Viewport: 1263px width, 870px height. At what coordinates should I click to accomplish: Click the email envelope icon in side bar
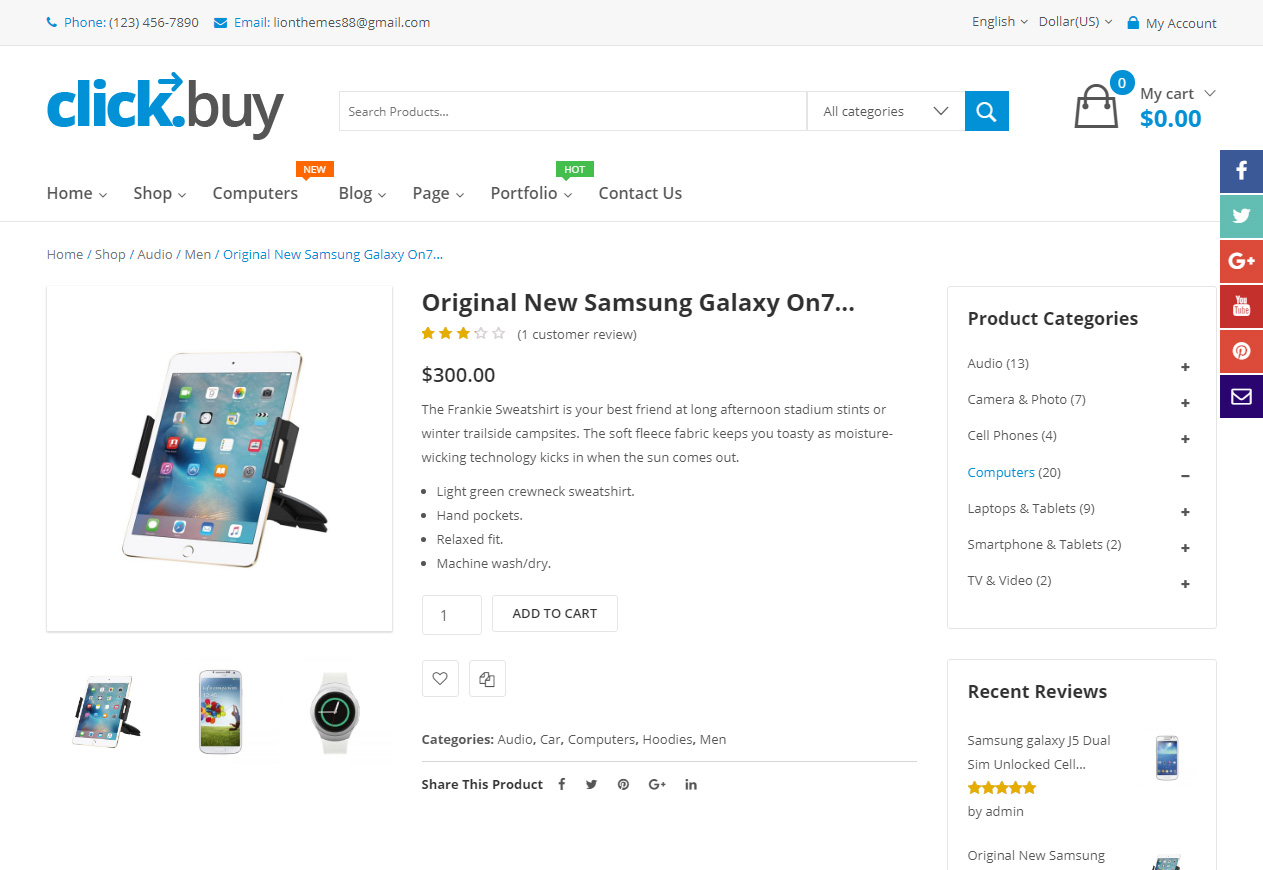[1241, 396]
